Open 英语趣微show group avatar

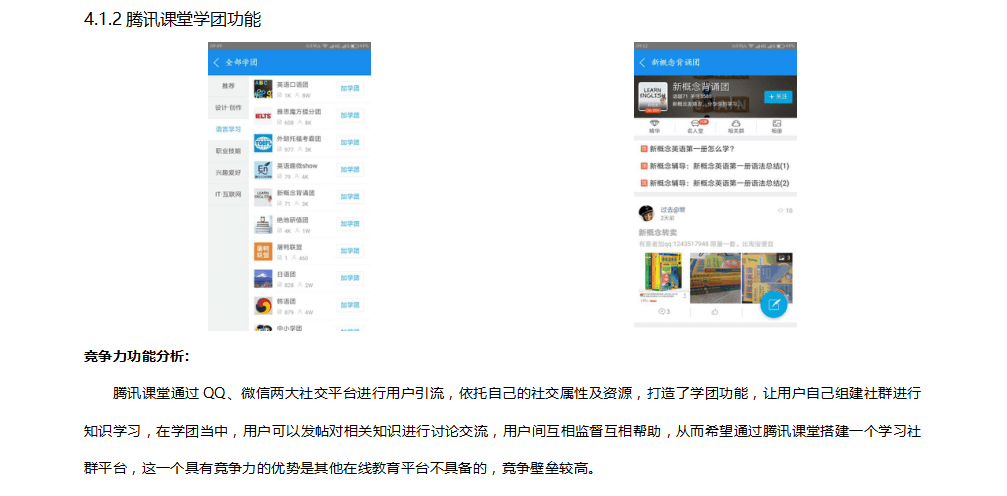pos(263,170)
